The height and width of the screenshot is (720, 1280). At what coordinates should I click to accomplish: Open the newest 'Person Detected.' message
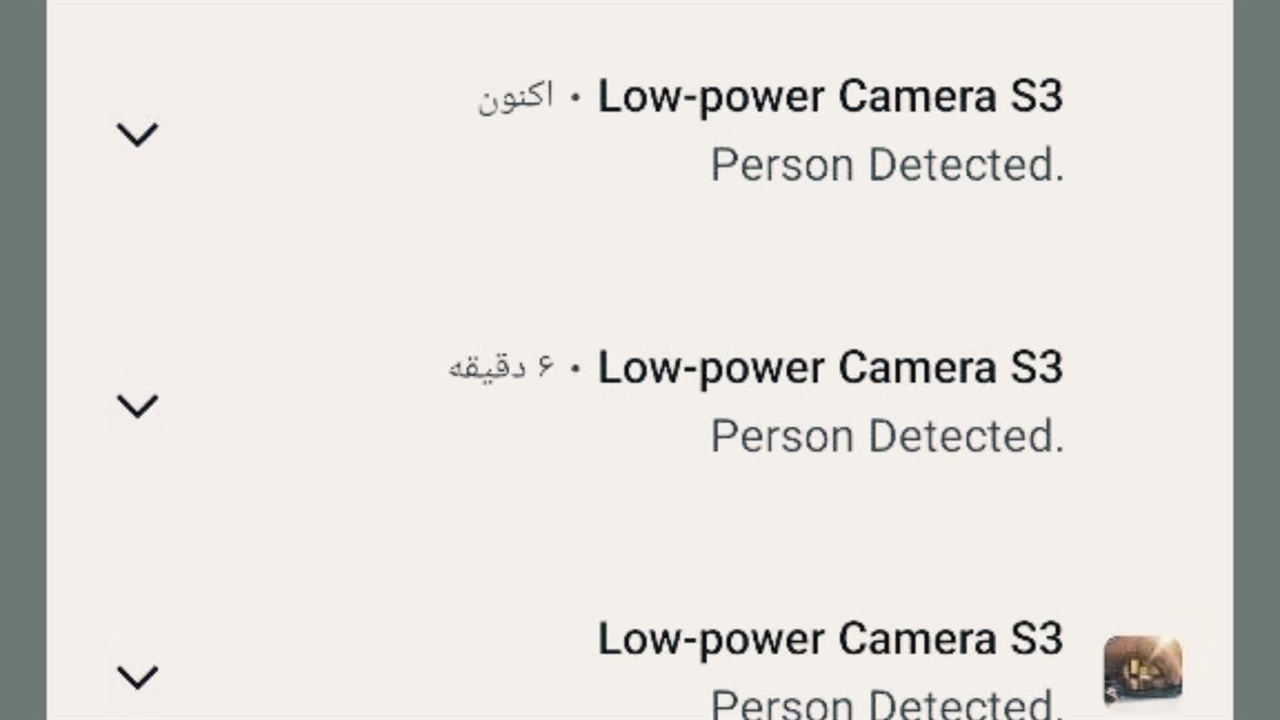[887, 165]
